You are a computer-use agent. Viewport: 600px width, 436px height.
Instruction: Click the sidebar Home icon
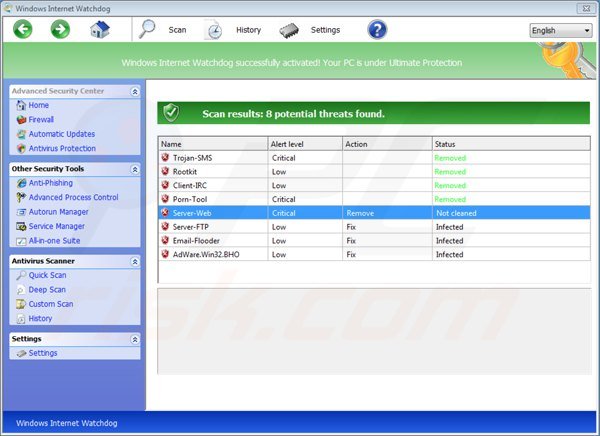point(21,105)
